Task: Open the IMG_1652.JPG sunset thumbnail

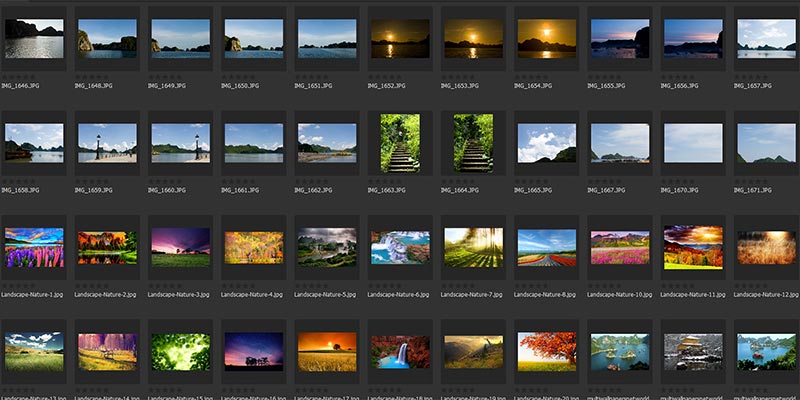Action: (401, 39)
